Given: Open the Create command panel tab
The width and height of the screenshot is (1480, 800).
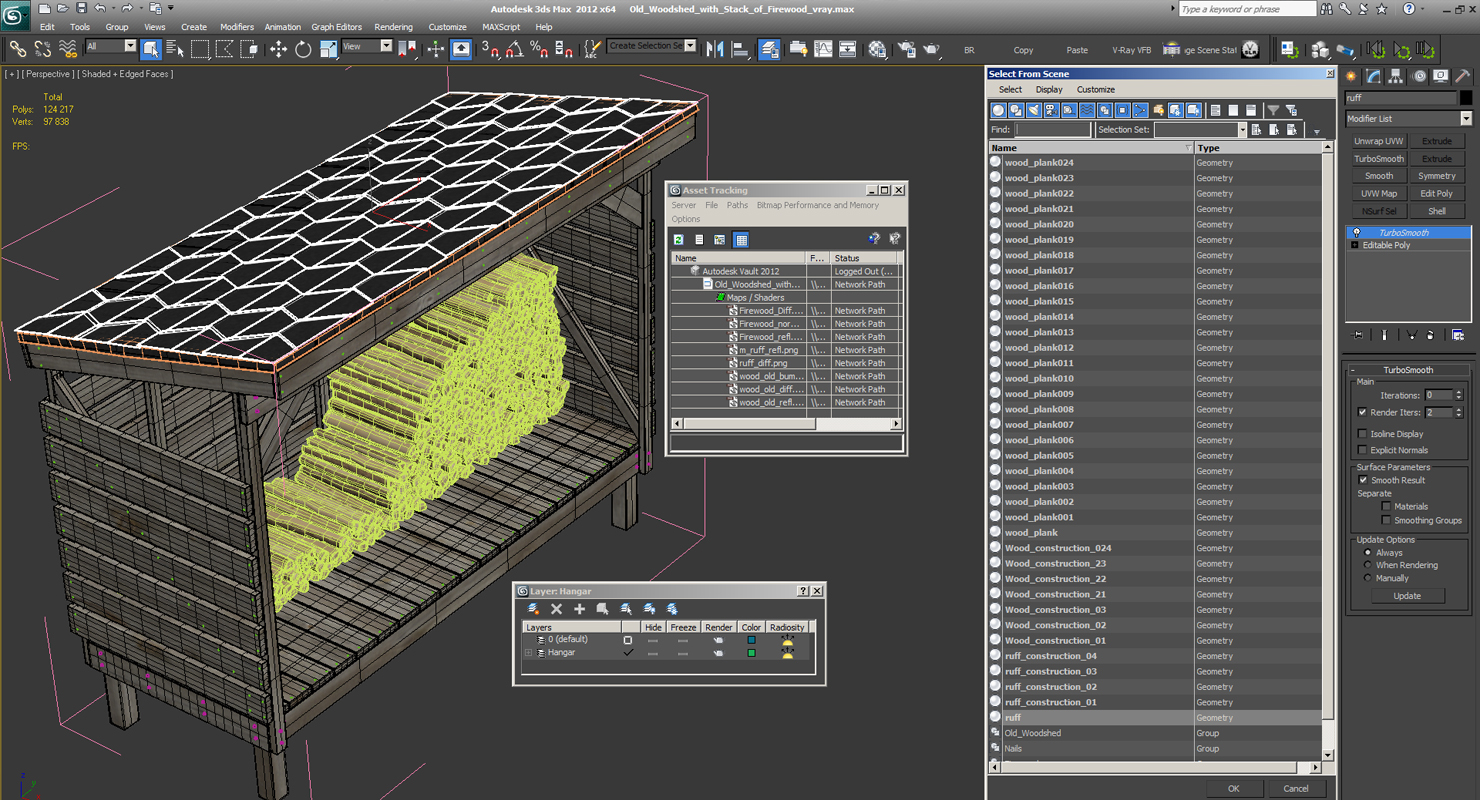Looking at the screenshot, I should pyautogui.click(x=1352, y=76).
